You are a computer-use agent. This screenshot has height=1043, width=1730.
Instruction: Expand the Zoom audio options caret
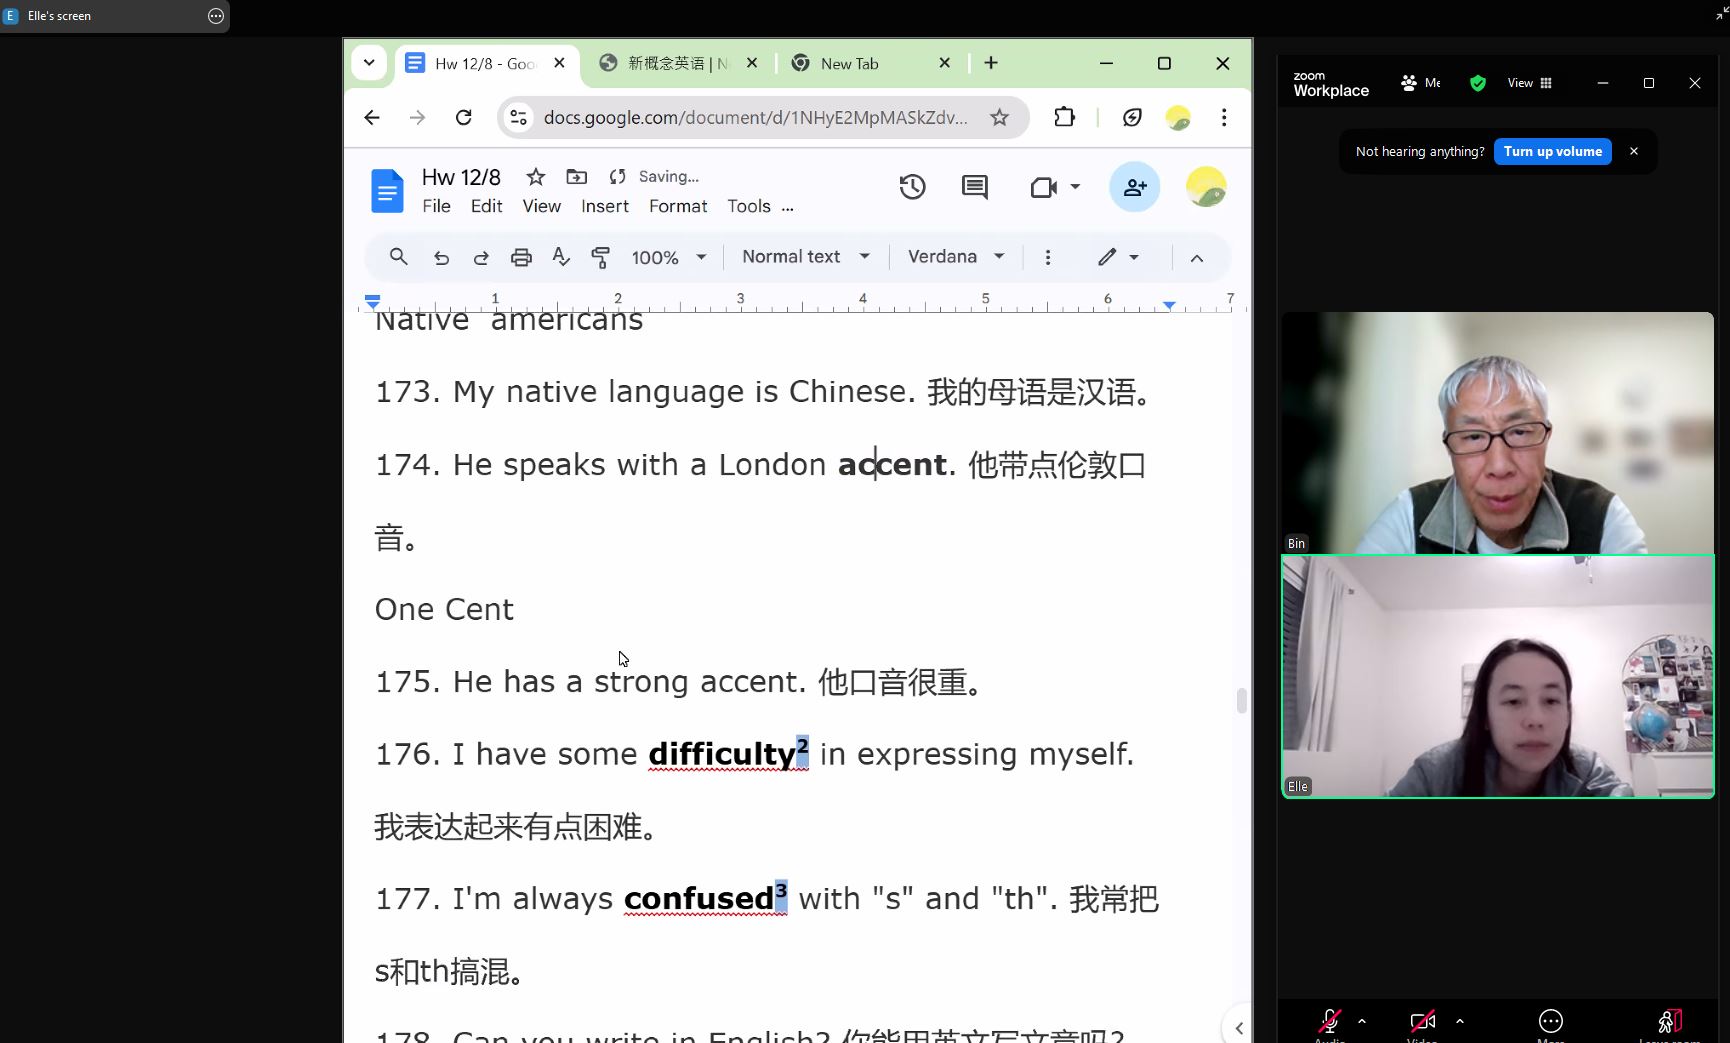pyautogui.click(x=1361, y=1021)
